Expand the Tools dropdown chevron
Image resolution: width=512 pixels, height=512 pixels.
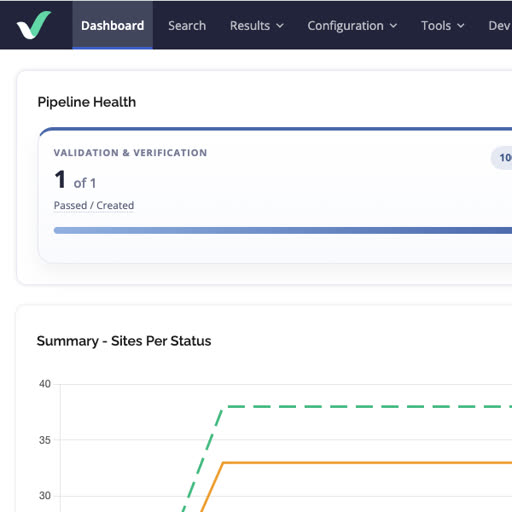tap(461, 26)
